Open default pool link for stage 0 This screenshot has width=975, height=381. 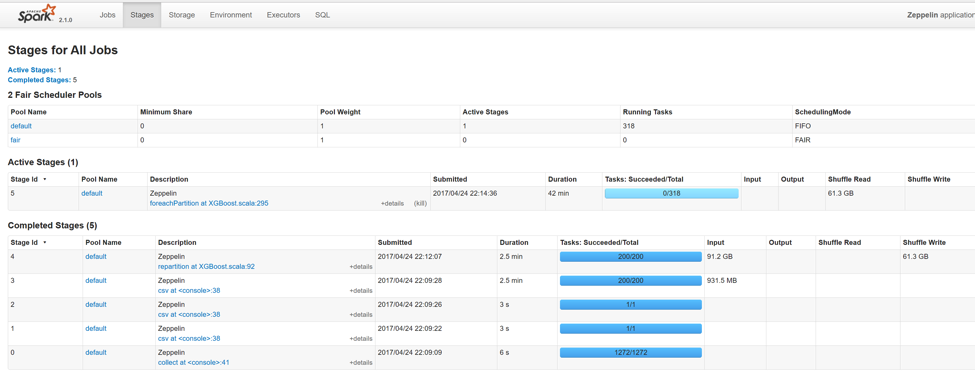click(x=96, y=352)
